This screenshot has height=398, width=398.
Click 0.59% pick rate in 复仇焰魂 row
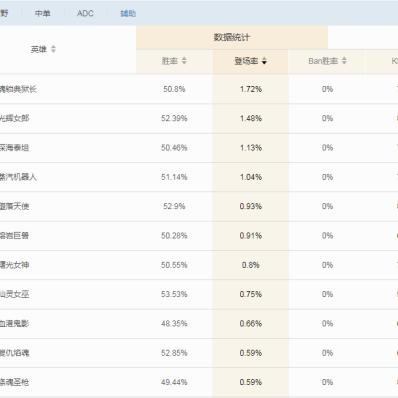pyautogui.click(x=251, y=353)
